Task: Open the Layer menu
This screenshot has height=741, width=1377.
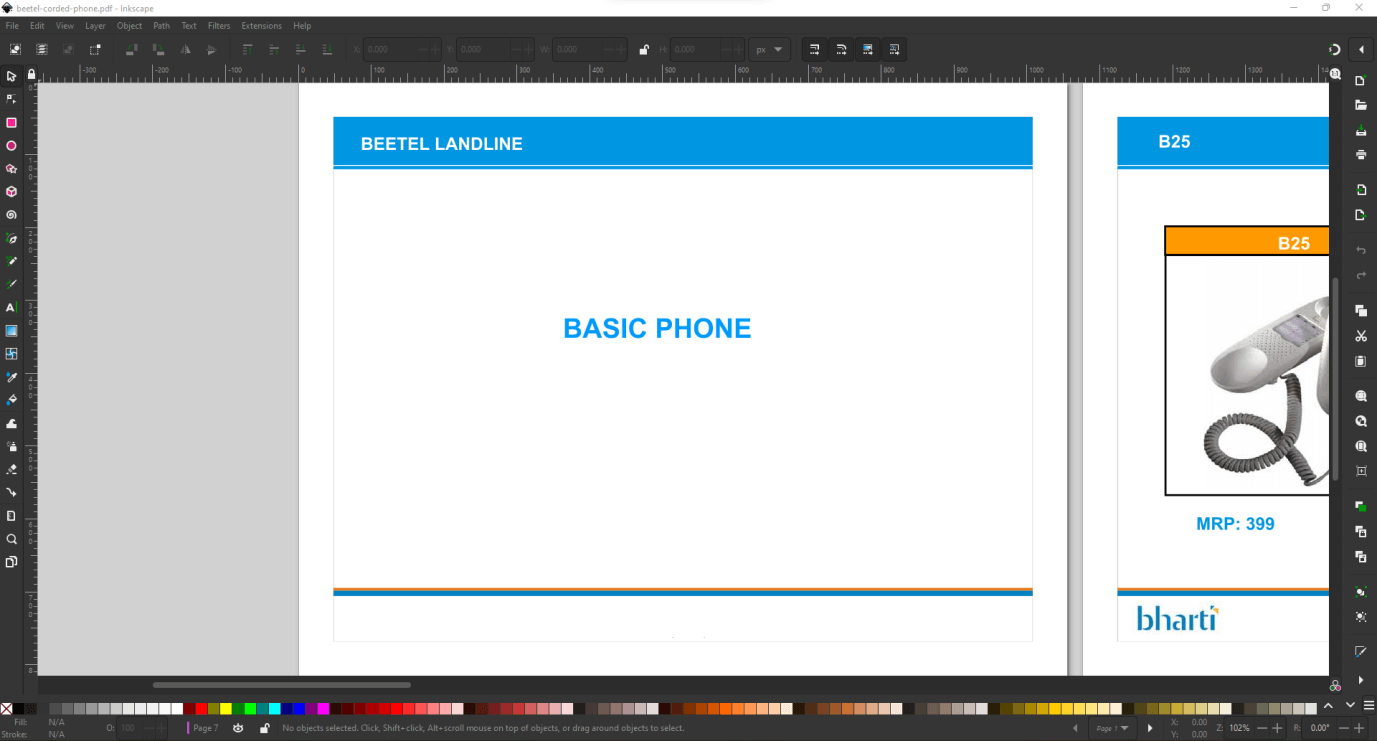Action: click(x=95, y=26)
